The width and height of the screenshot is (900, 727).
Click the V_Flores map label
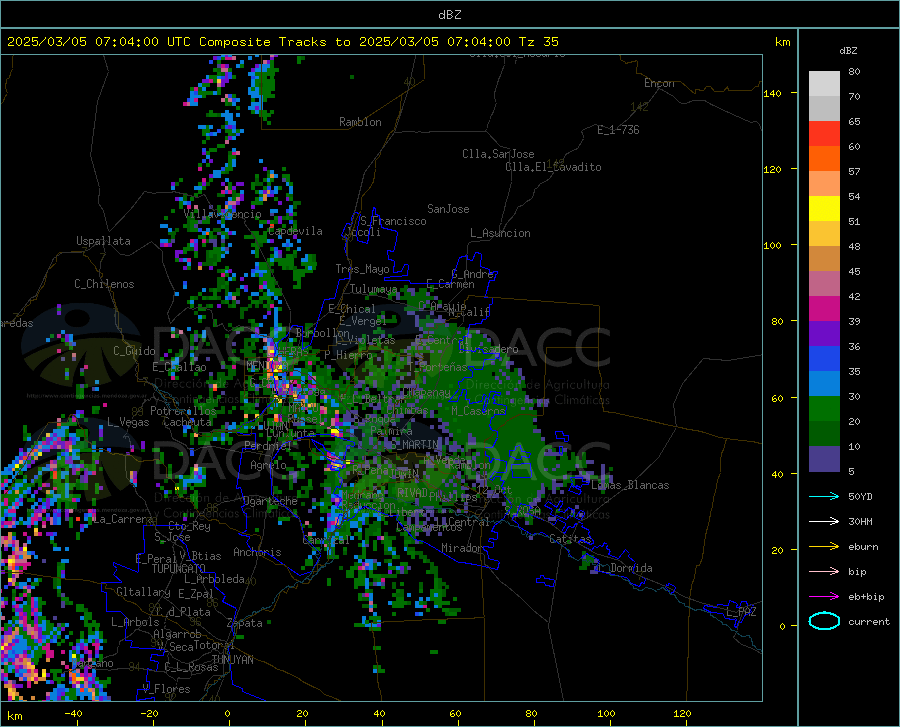pyautogui.click(x=166, y=689)
